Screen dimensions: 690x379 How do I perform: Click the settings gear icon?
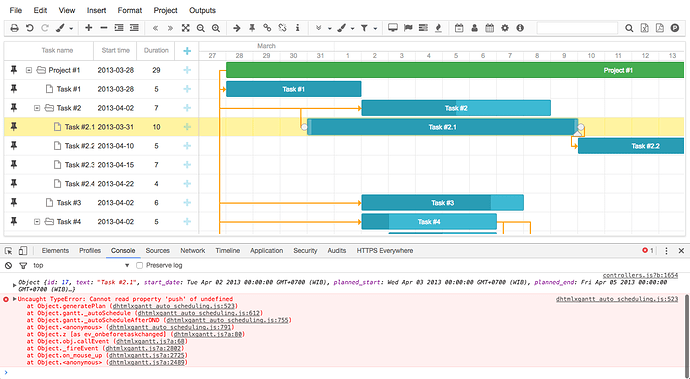pyautogui.click(x=505, y=28)
